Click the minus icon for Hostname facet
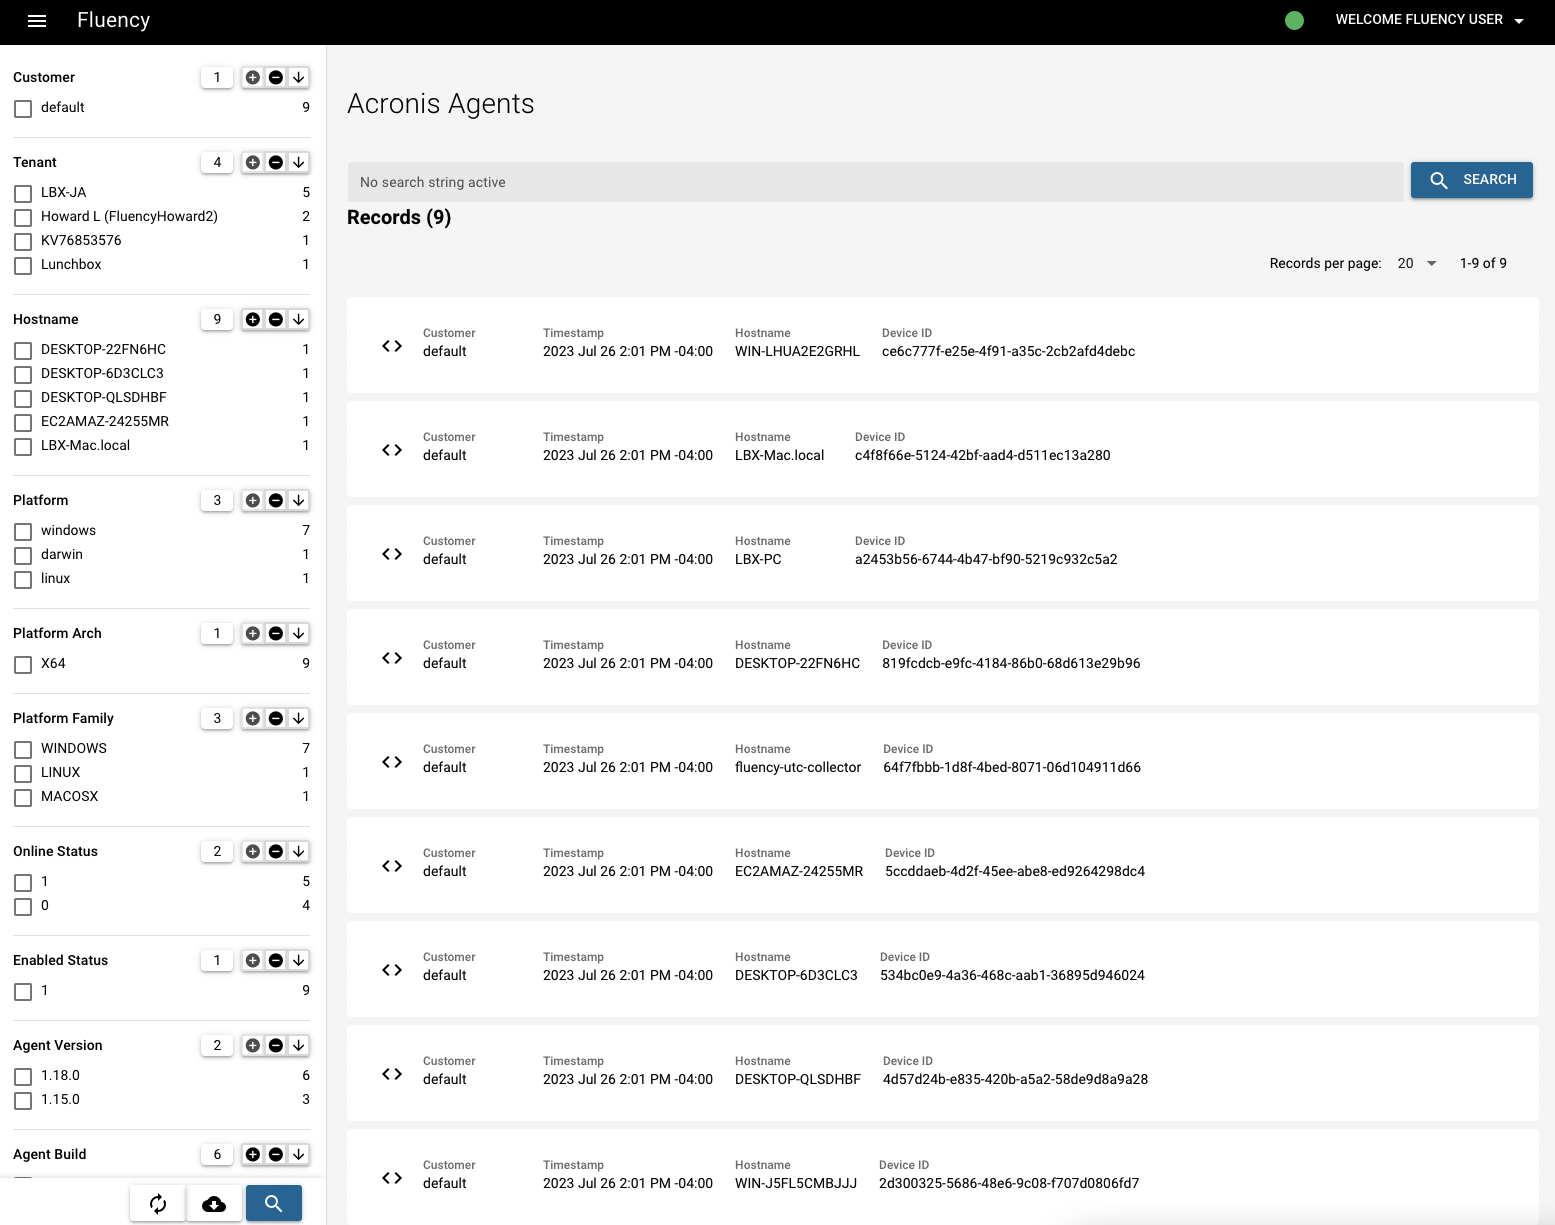 (276, 319)
